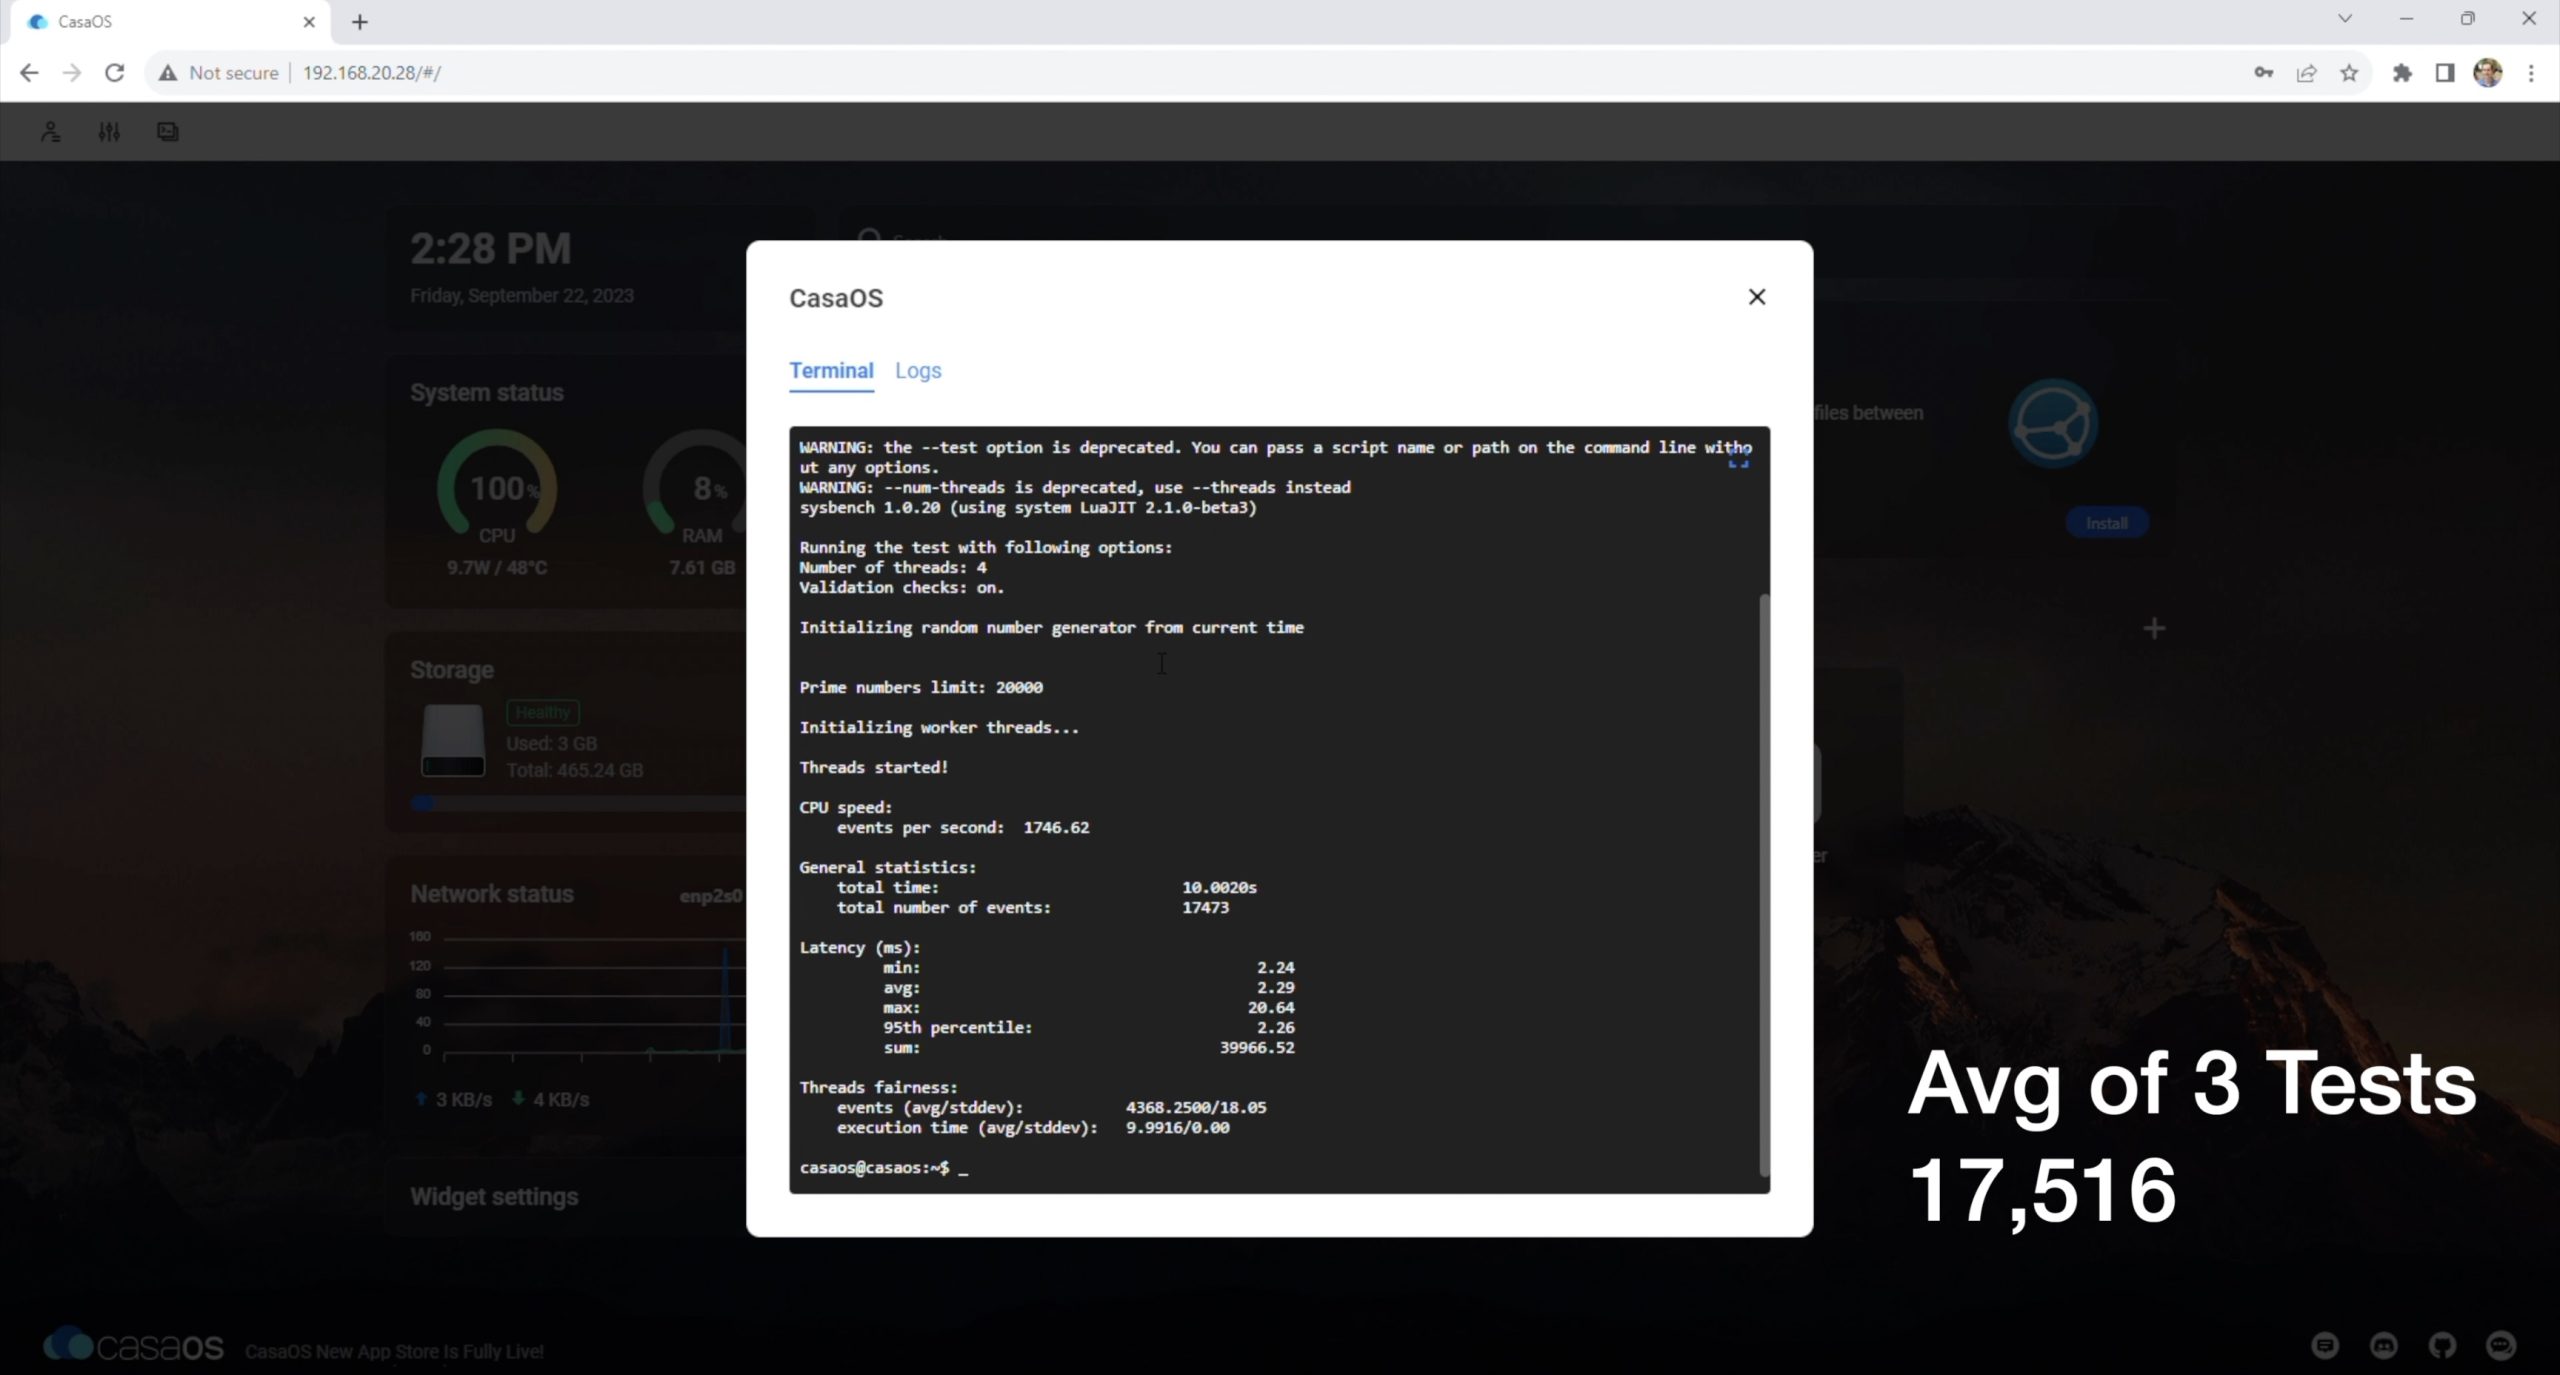This screenshot has height=1375, width=2560.
Task: Toggle the browser side panel
Action: [2444, 73]
